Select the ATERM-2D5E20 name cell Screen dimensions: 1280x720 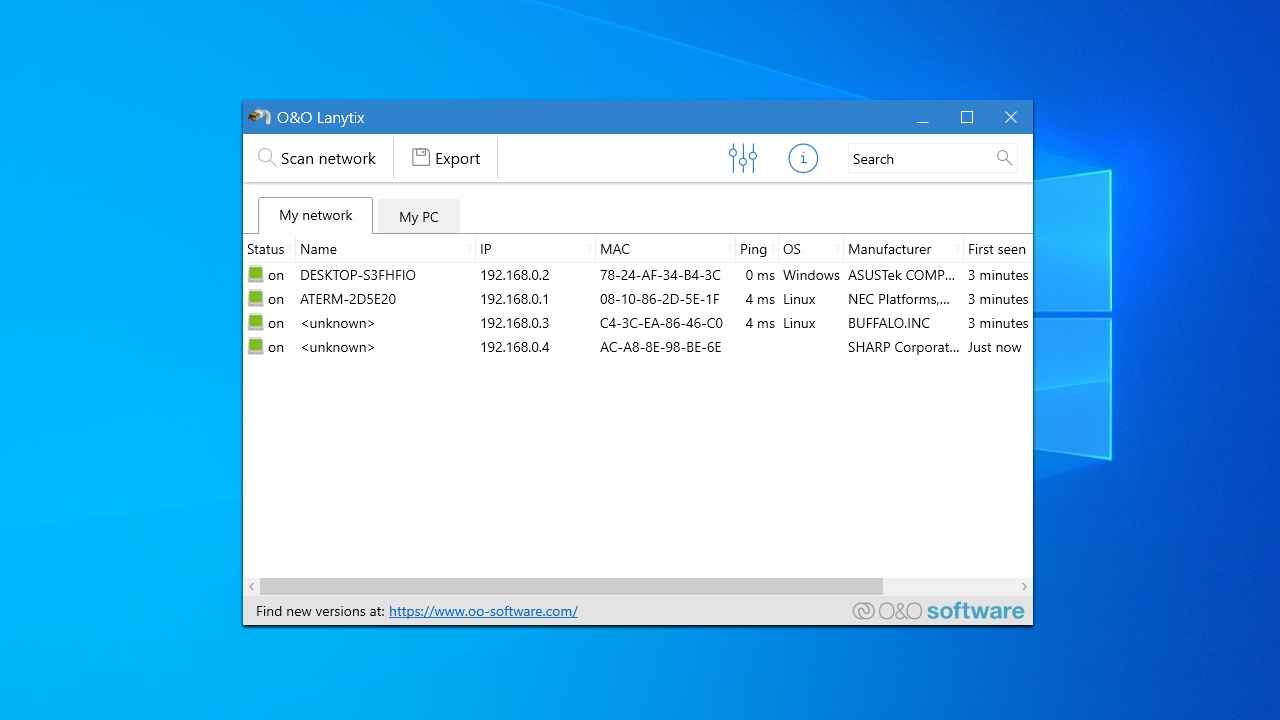(348, 299)
